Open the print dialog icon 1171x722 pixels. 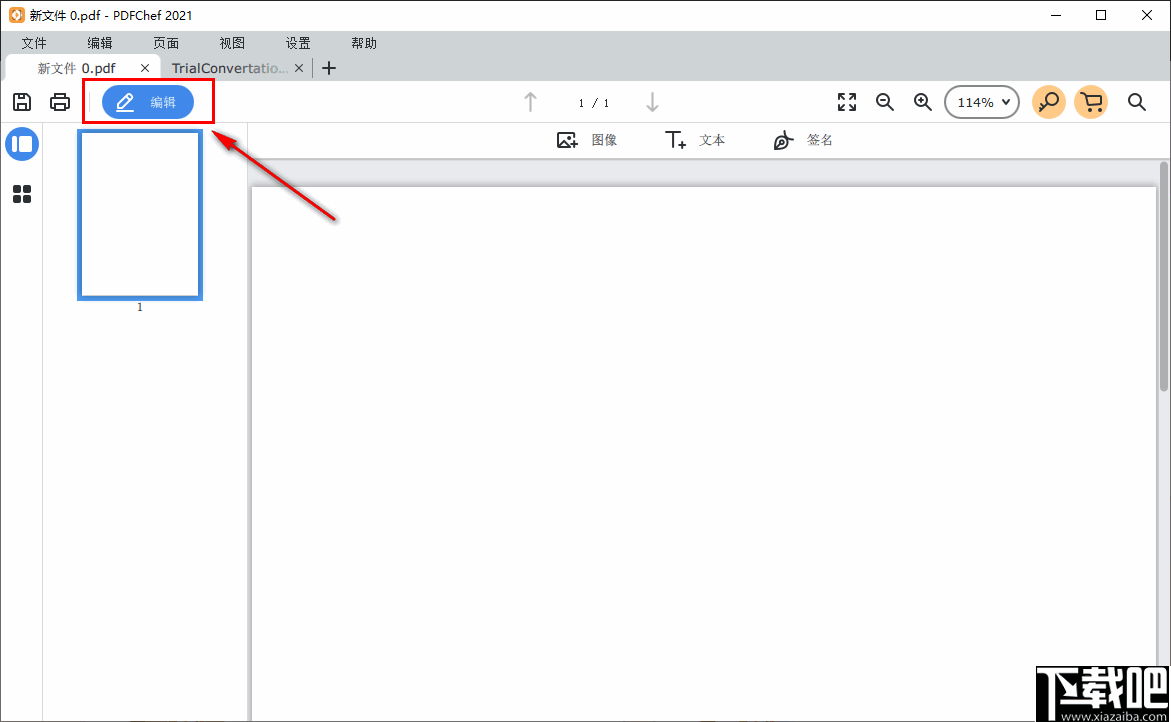click(60, 101)
